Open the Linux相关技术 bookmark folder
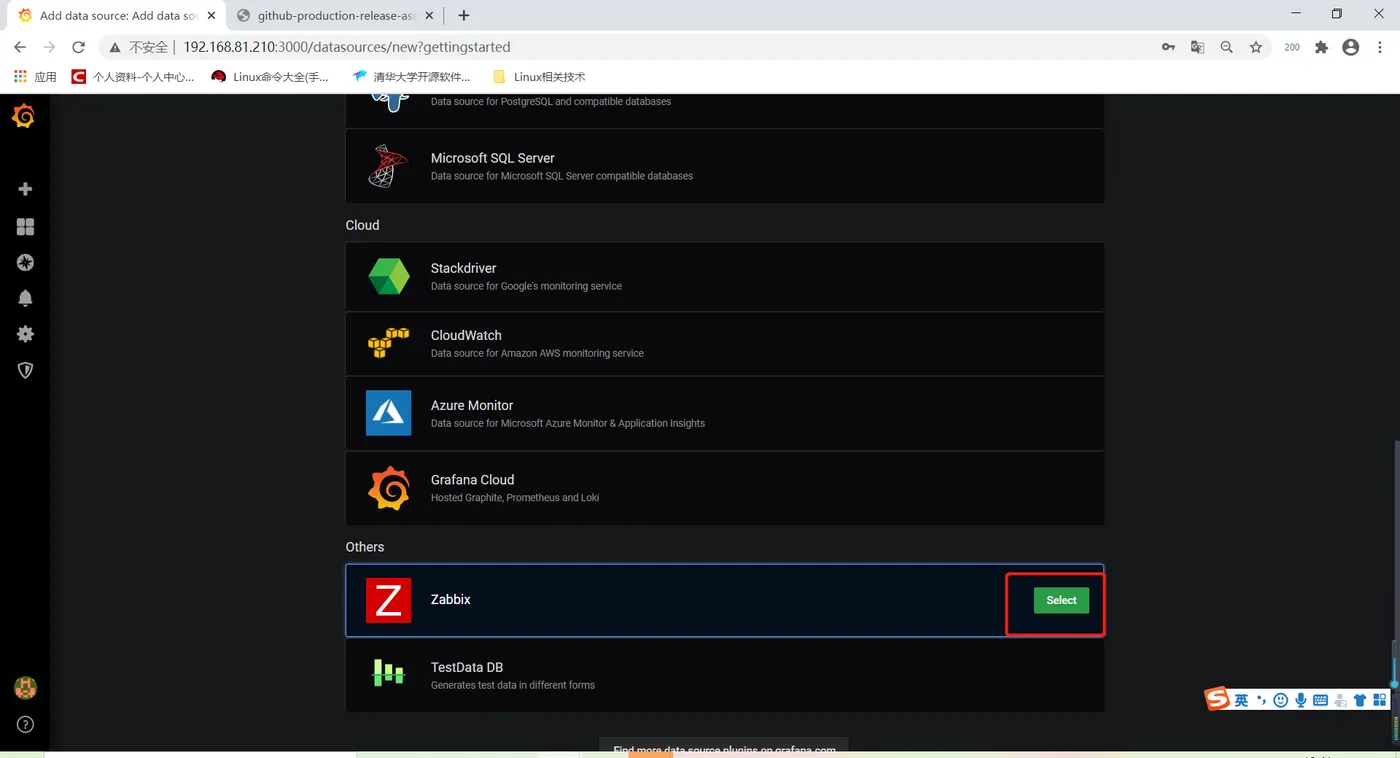The height and width of the screenshot is (758, 1400). (539, 76)
